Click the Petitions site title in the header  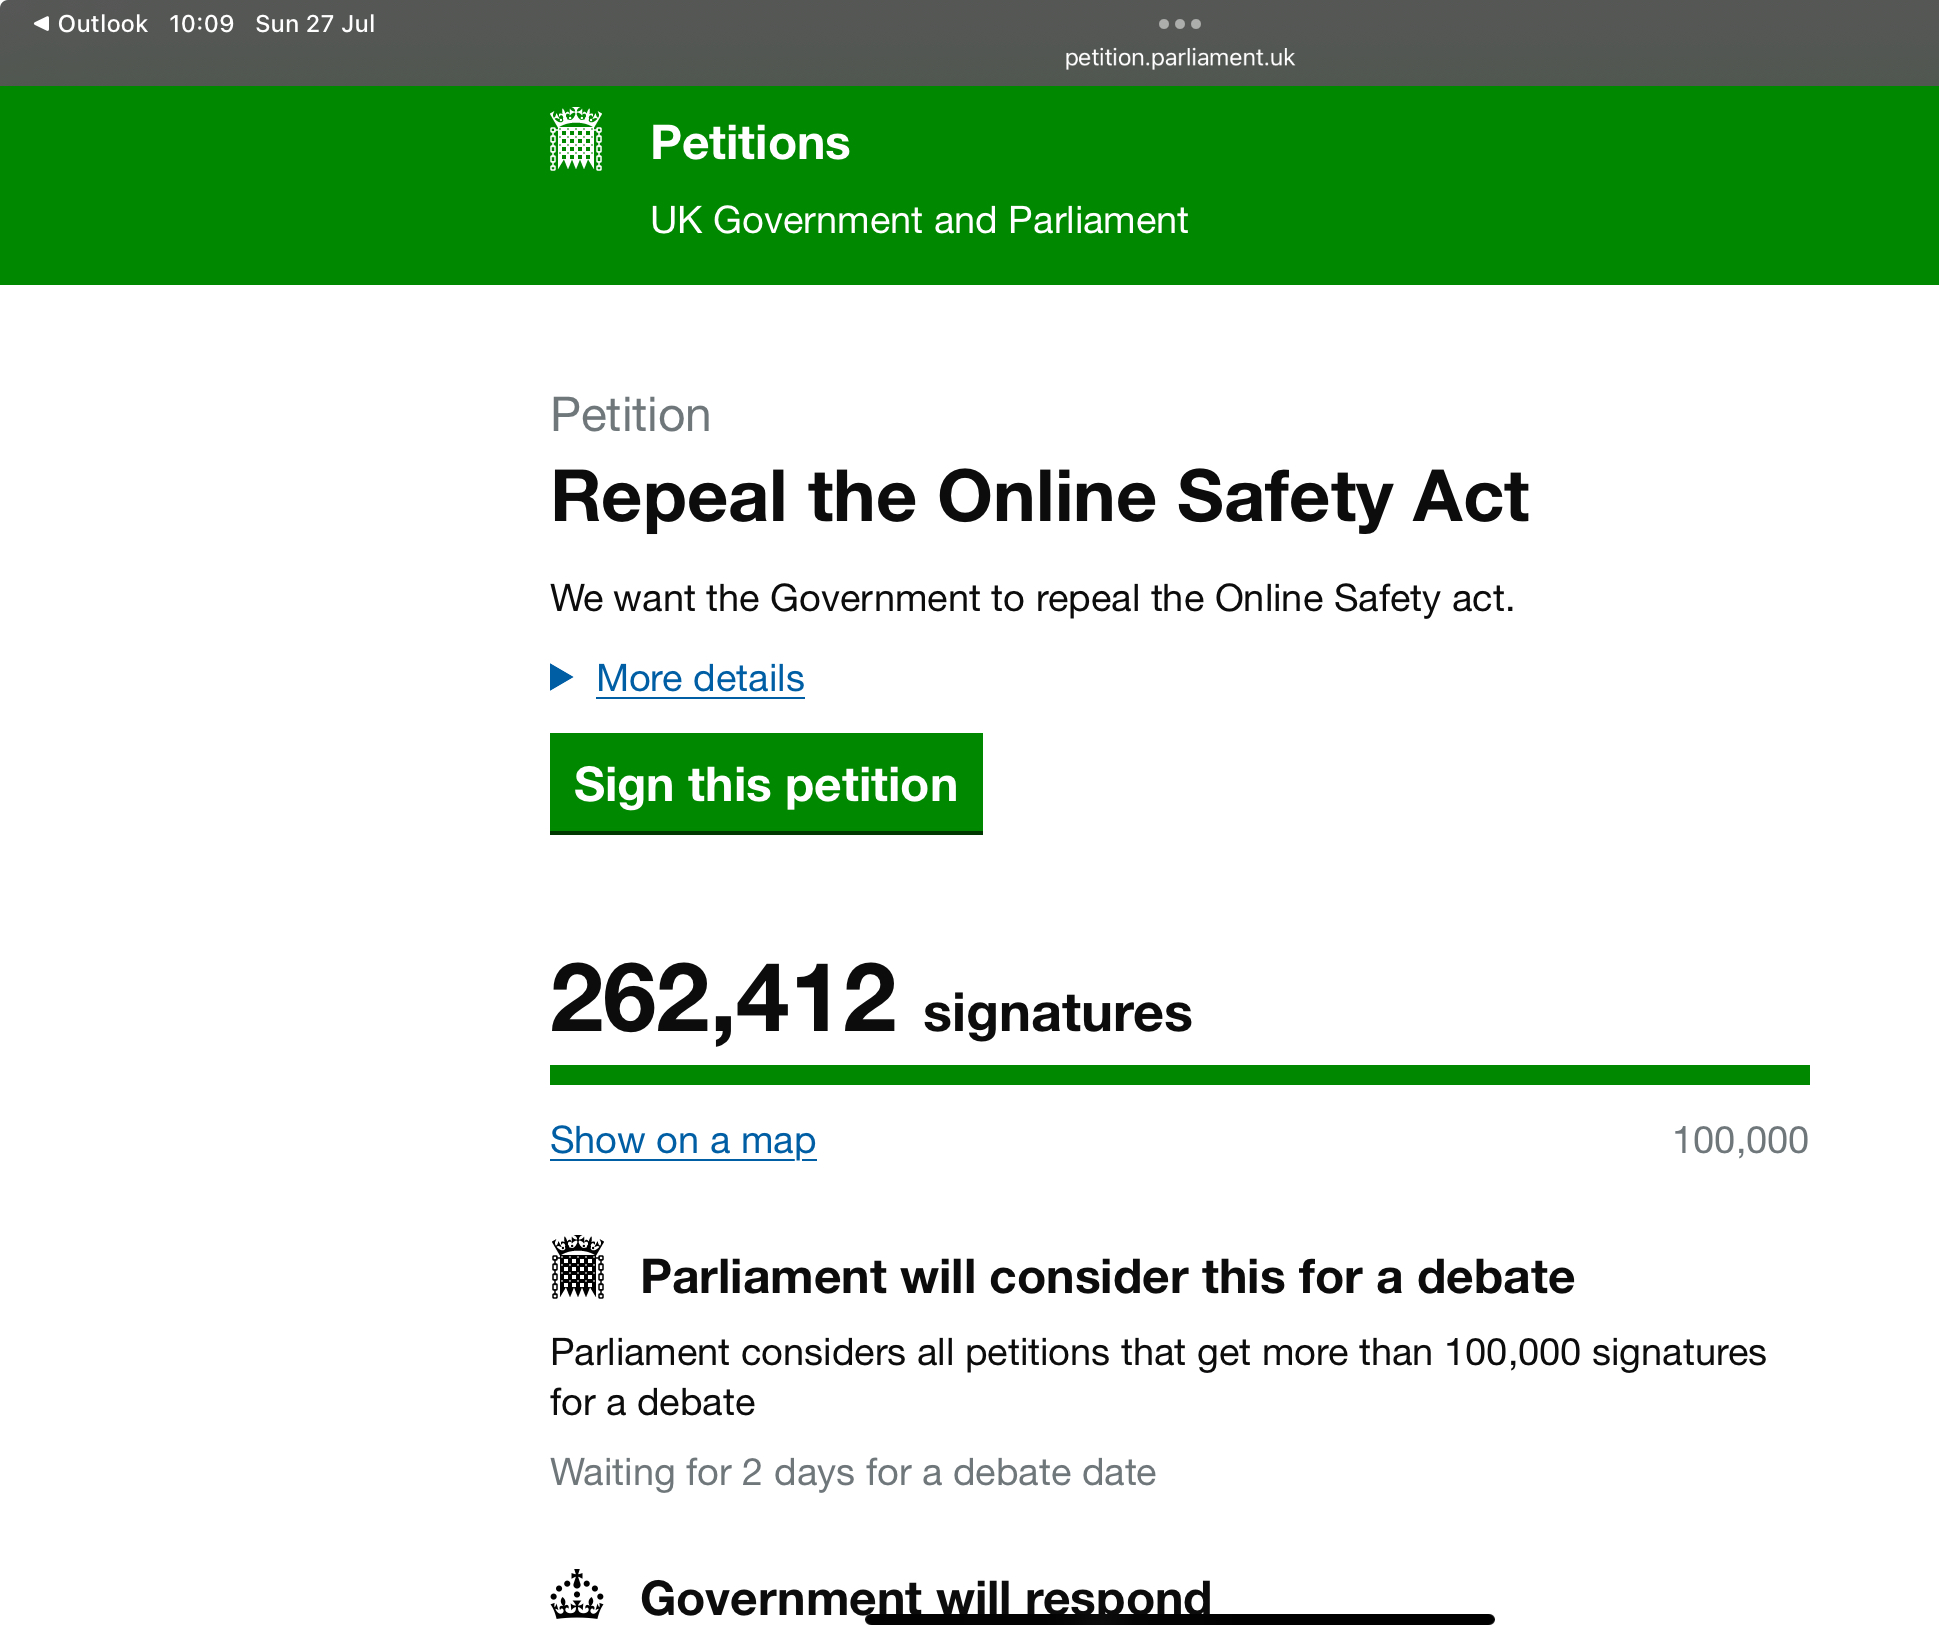(x=750, y=143)
